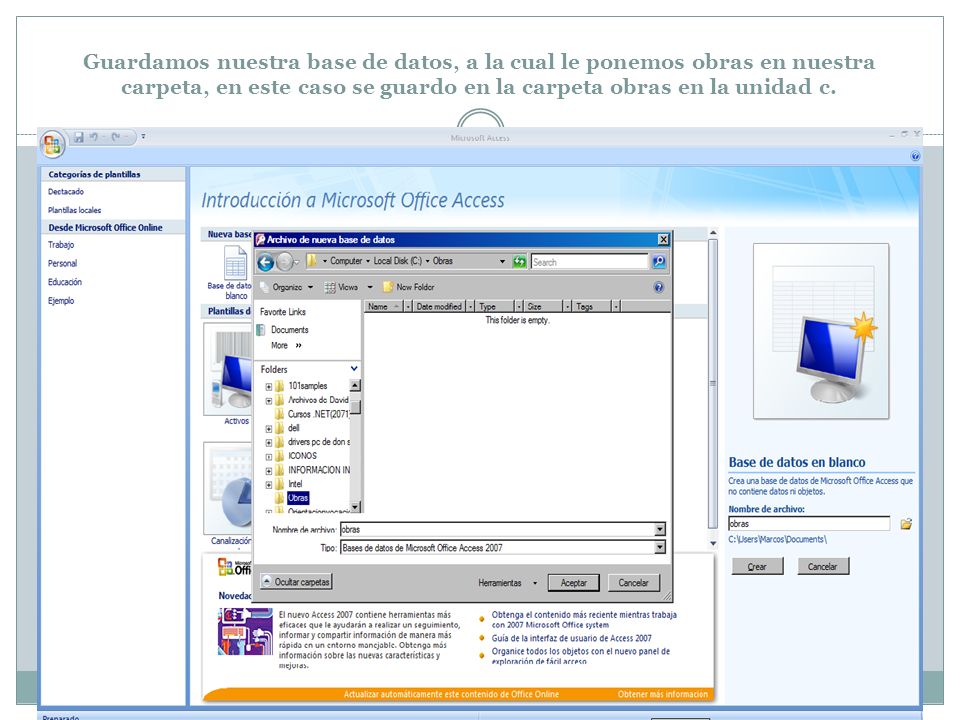Open the quick access toolbar customize arrow
This screenshot has height=720, width=960.
click(x=143, y=137)
